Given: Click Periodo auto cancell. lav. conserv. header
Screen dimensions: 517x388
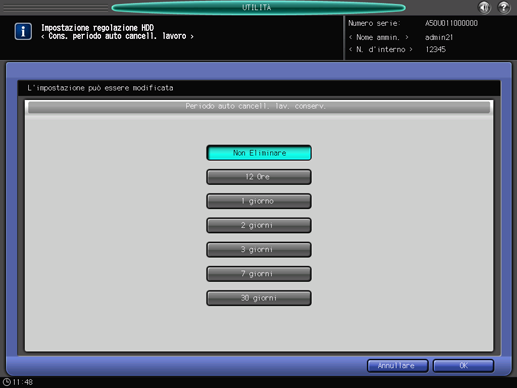Looking at the screenshot, I should 259,107.
